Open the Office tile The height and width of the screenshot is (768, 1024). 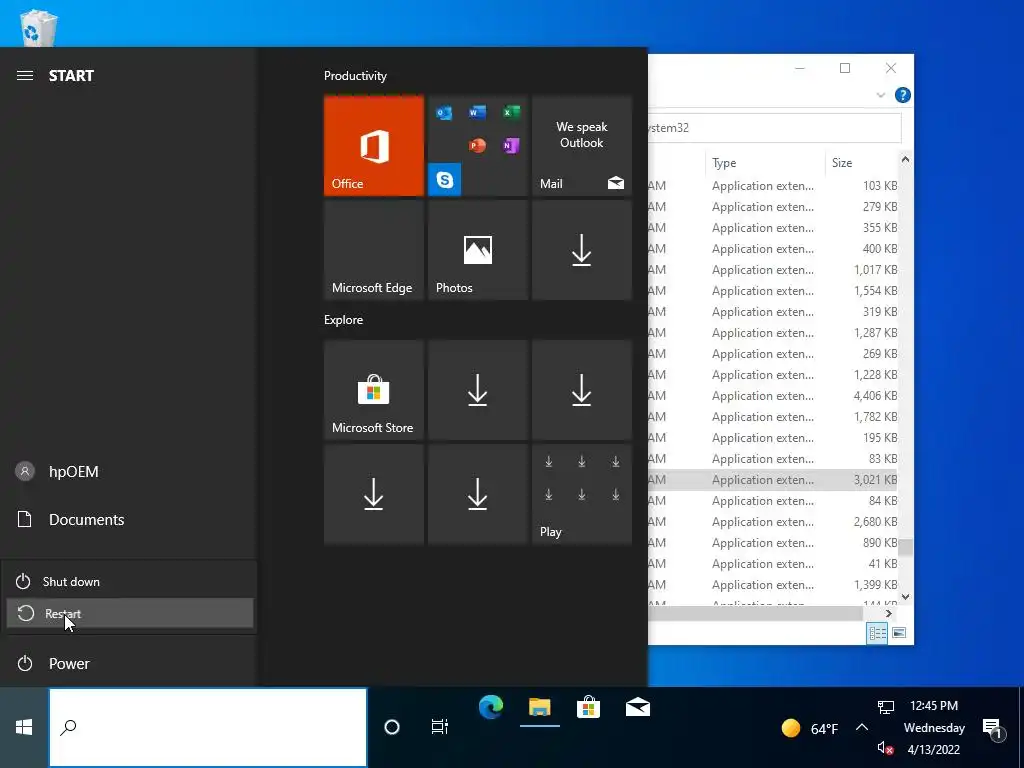374,145
